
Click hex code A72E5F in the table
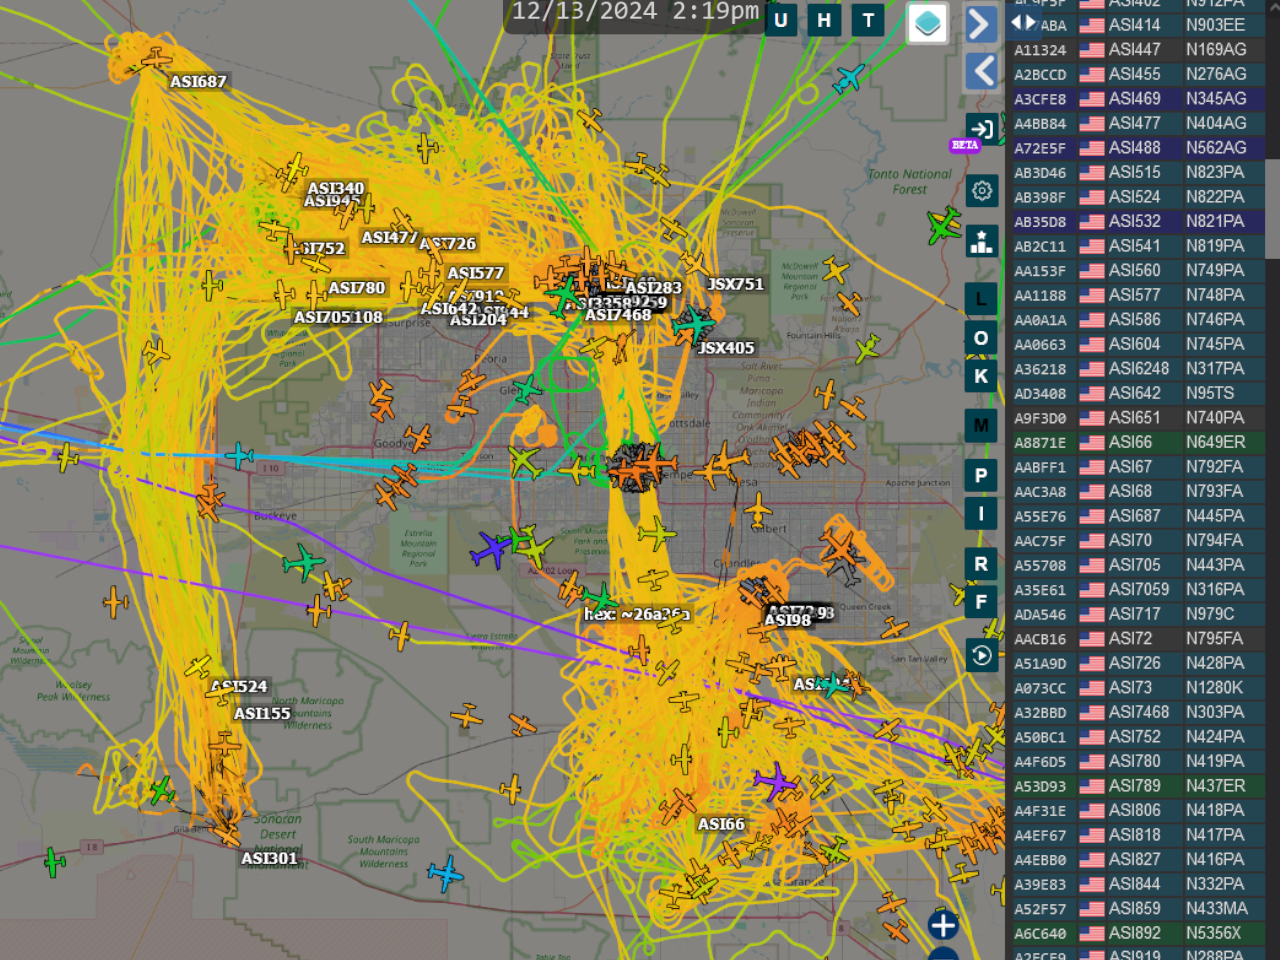pyautogui.click(x=1040, y=148)
